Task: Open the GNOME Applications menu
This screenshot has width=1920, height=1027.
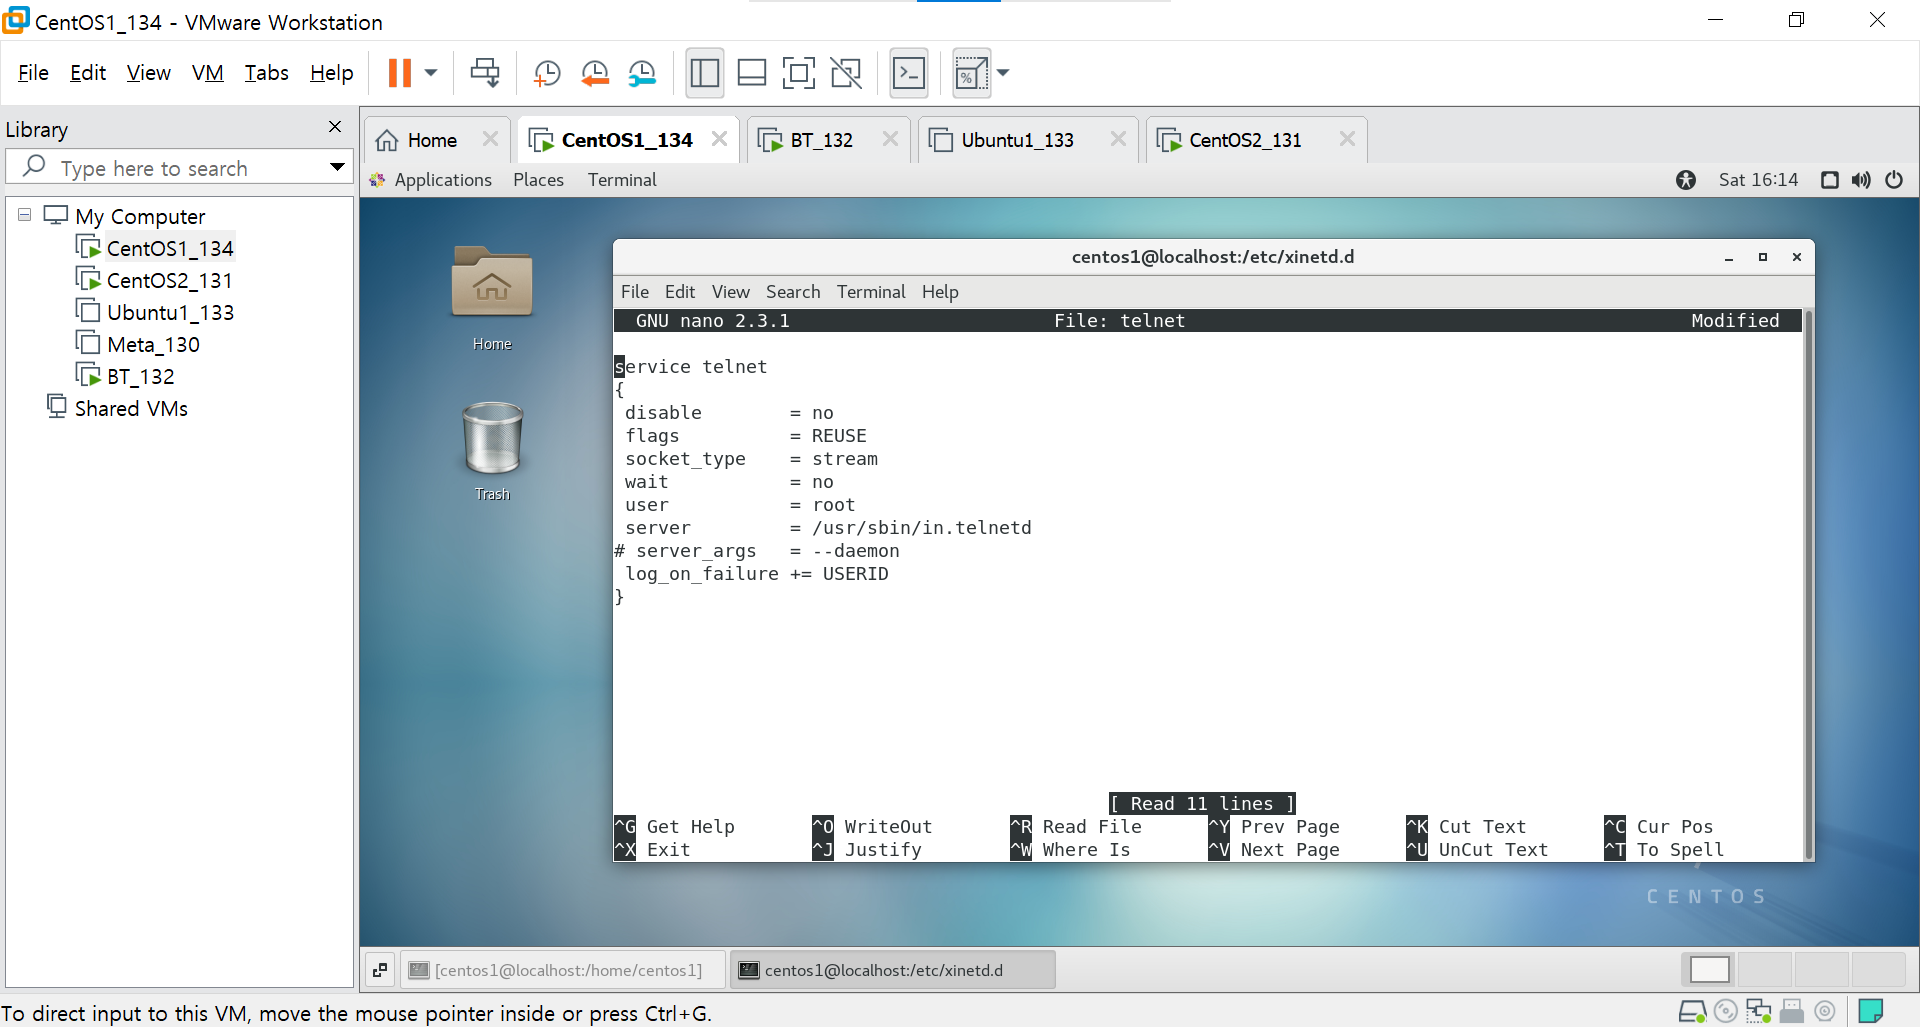Action: [431, 180]
